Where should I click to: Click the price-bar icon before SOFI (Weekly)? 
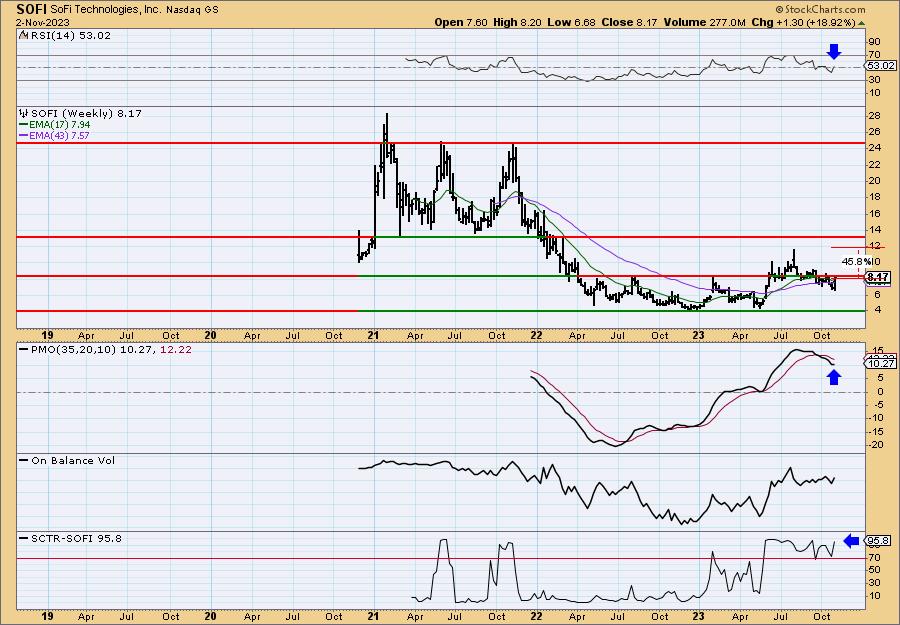tap(24, 114)
